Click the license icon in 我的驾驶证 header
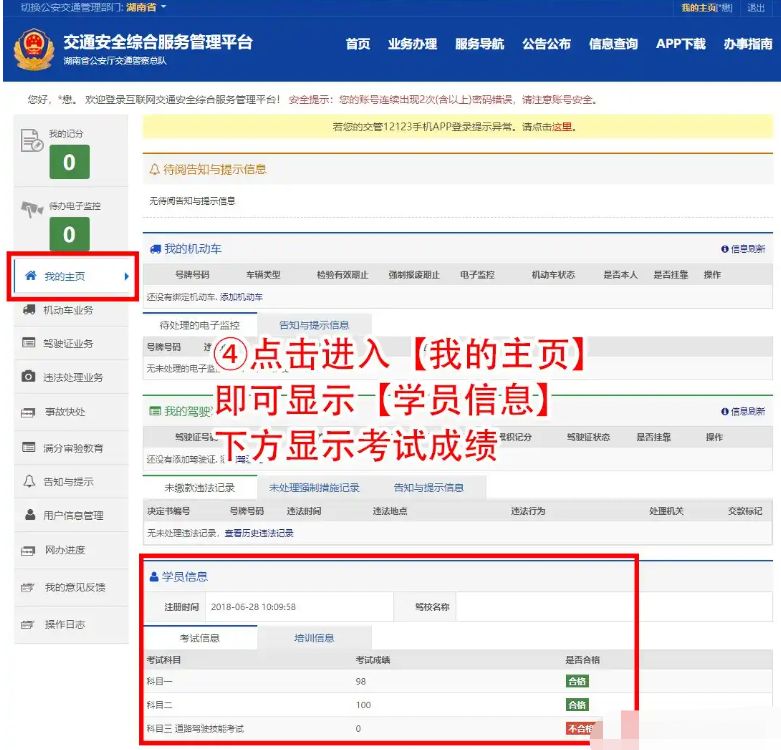This screenshot has width=781, height=750. 155,411
